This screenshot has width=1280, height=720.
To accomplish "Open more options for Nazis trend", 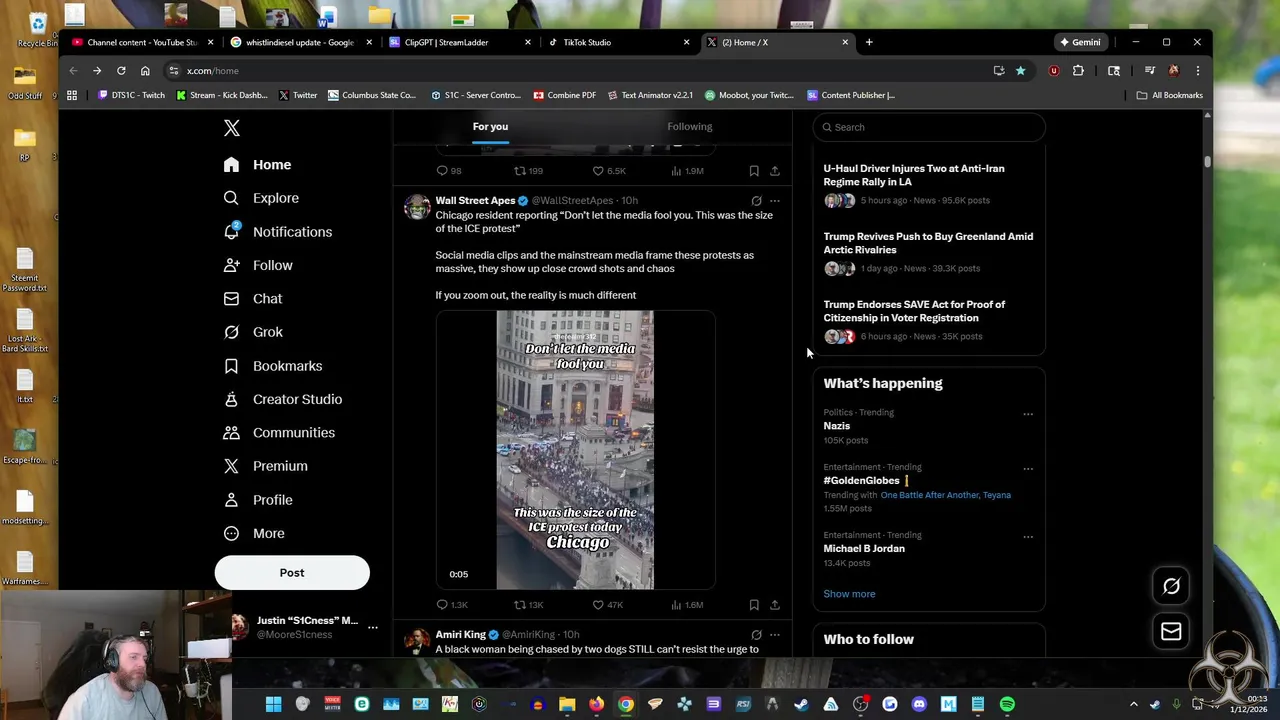I will coord(1028,414).
